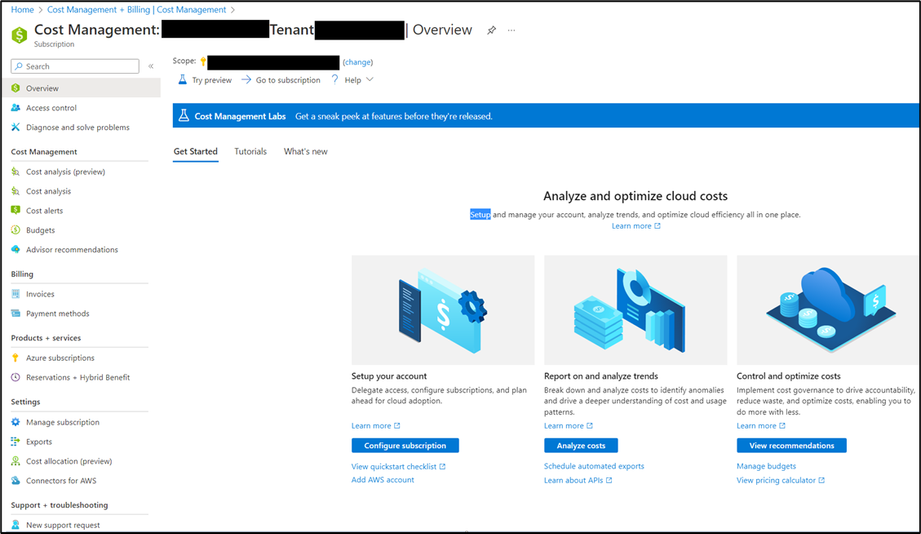This screenshot has height=534, width=921.
Task: Click the Azure subscriptions key icon
Action: [x=16, y=357]
